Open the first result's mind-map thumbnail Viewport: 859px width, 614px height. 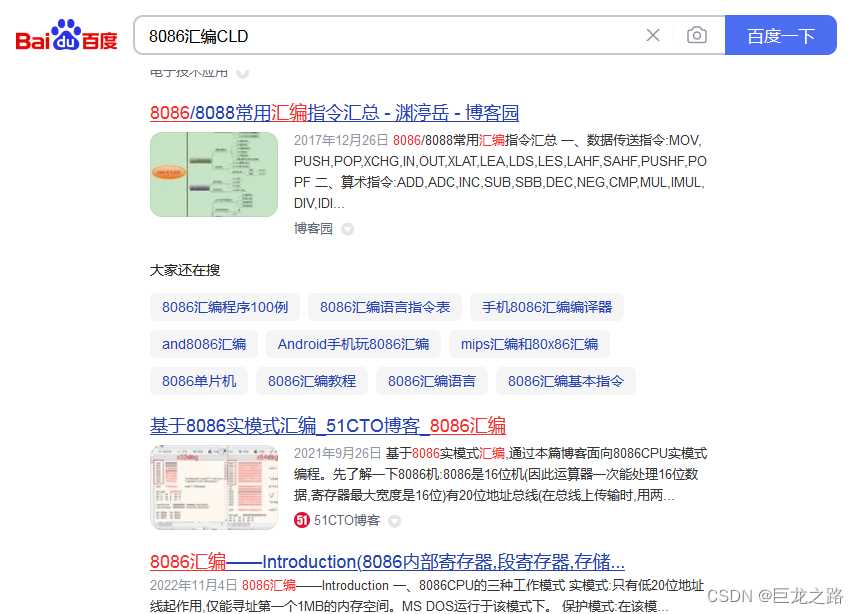(213, 173)
